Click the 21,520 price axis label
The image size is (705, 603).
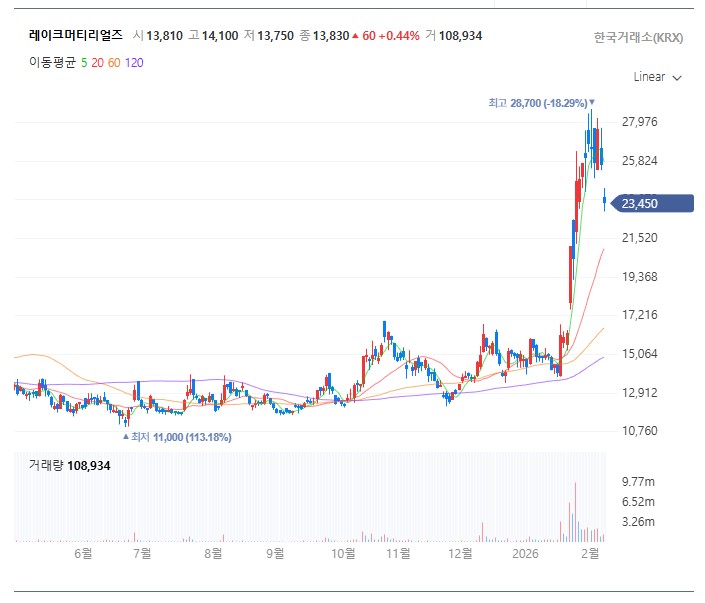tap(639, 237)
